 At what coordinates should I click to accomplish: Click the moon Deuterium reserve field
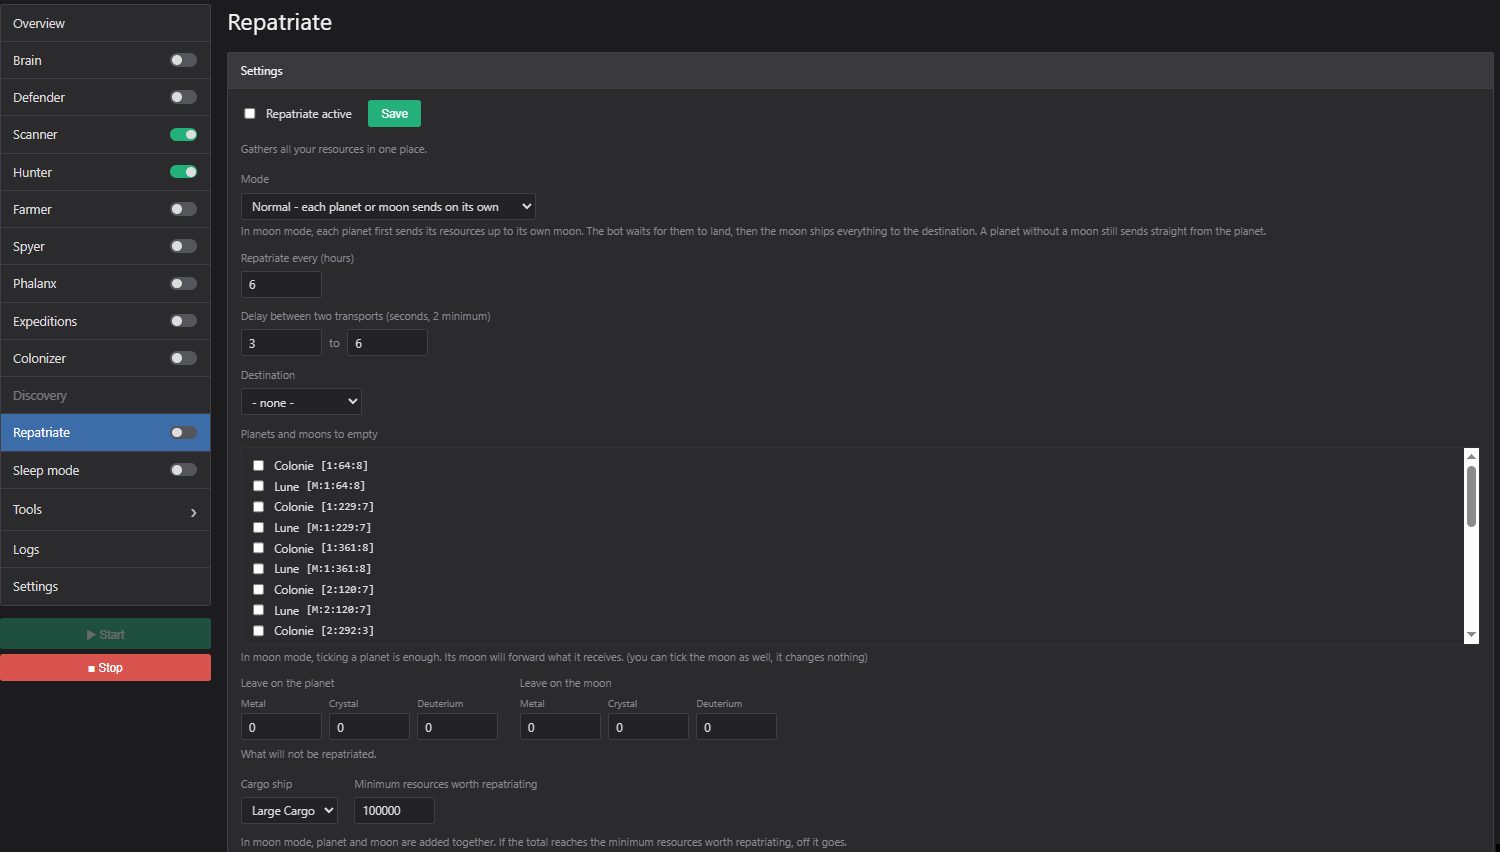pyautogui.click(x=736, y=727)
